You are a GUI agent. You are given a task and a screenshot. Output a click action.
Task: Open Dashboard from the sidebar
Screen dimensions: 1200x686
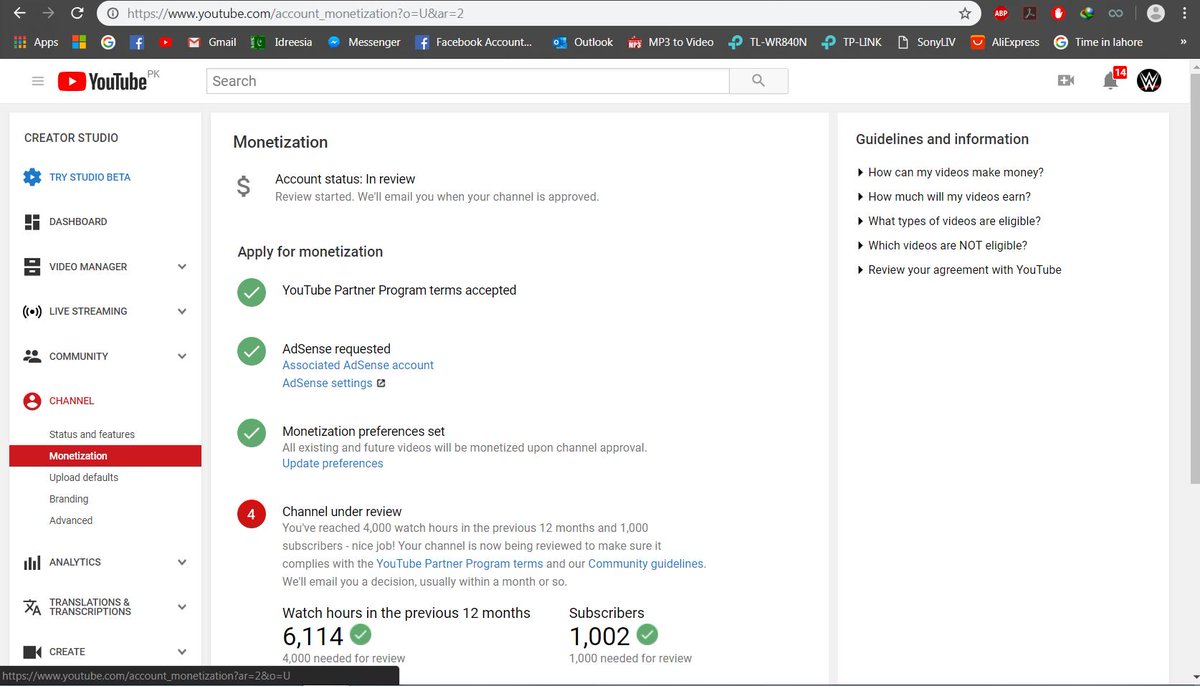[78, 222]
